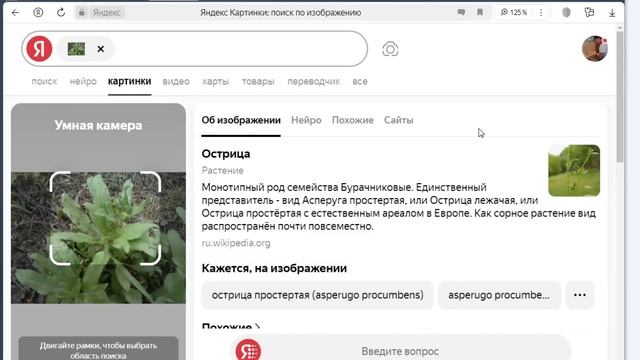This screenshot has width=640, height=360.
Task: Go back with the browser back arrow
Action: click(x=16, y=13)
